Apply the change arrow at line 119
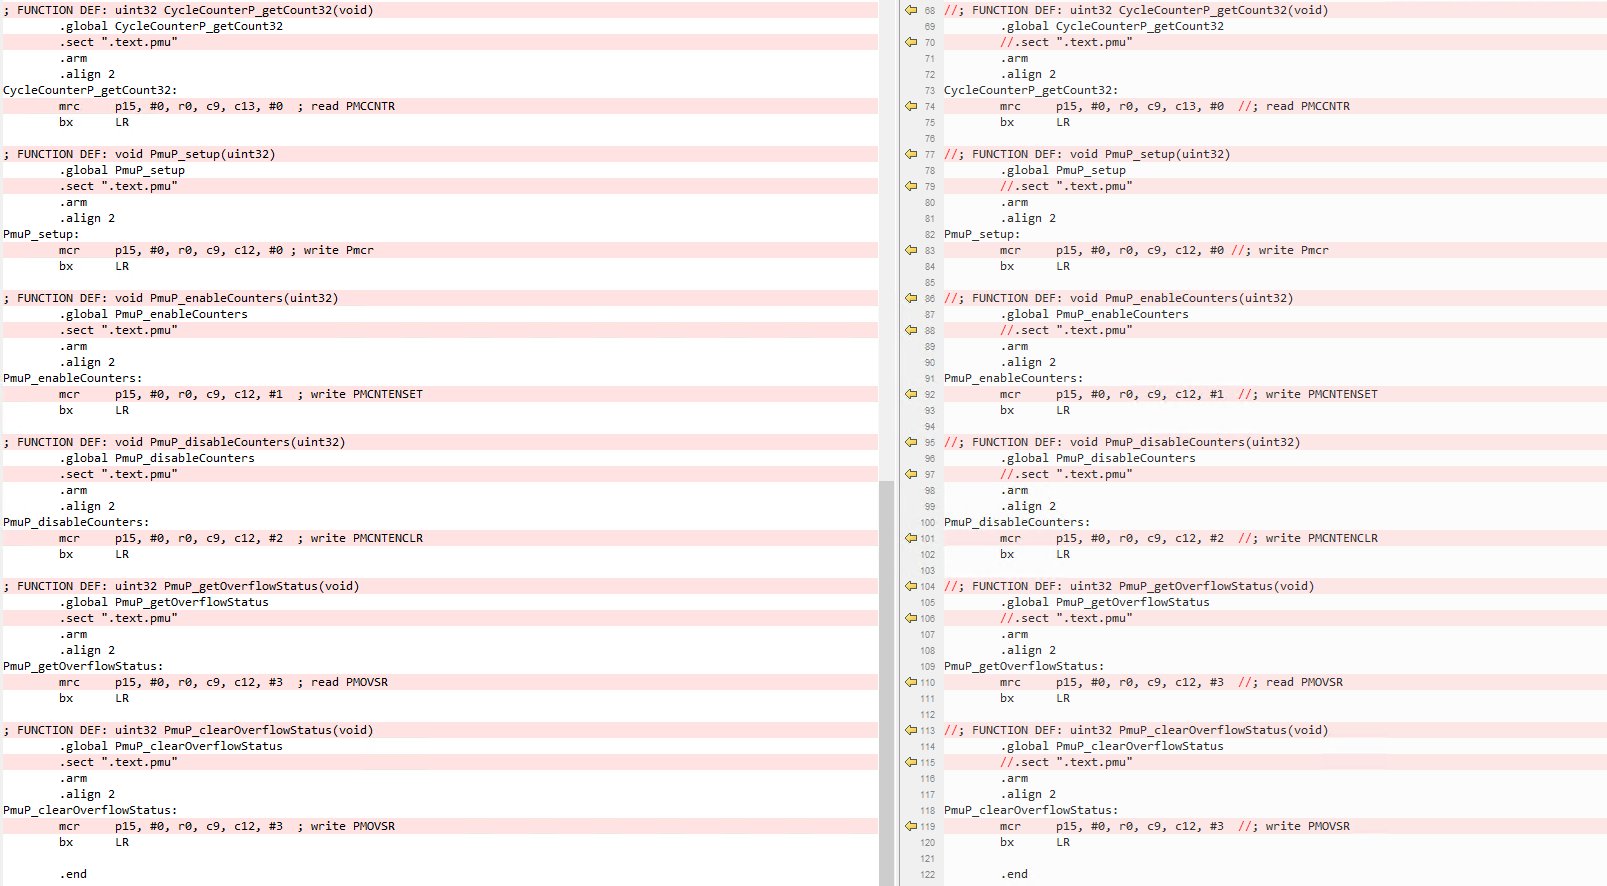Screen dimensions: 1607x886 click(x=911, y=826)
